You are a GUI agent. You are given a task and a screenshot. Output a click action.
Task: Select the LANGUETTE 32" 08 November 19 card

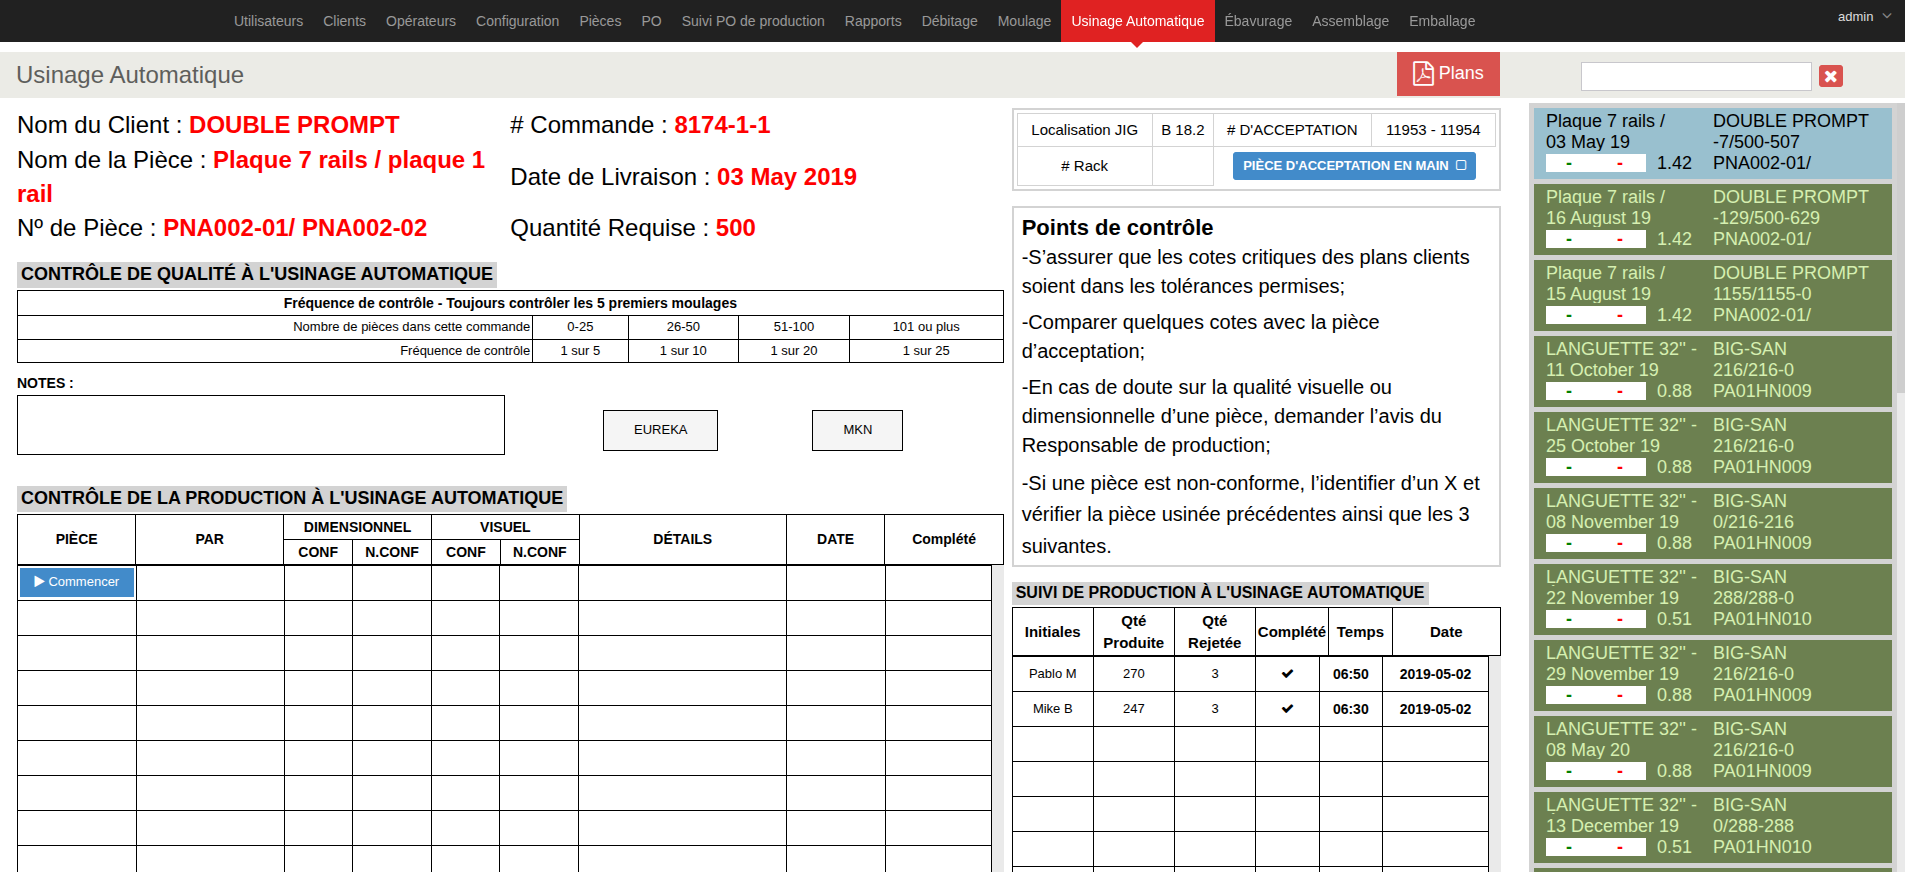pyautogui.click(x=1712, y=522)
